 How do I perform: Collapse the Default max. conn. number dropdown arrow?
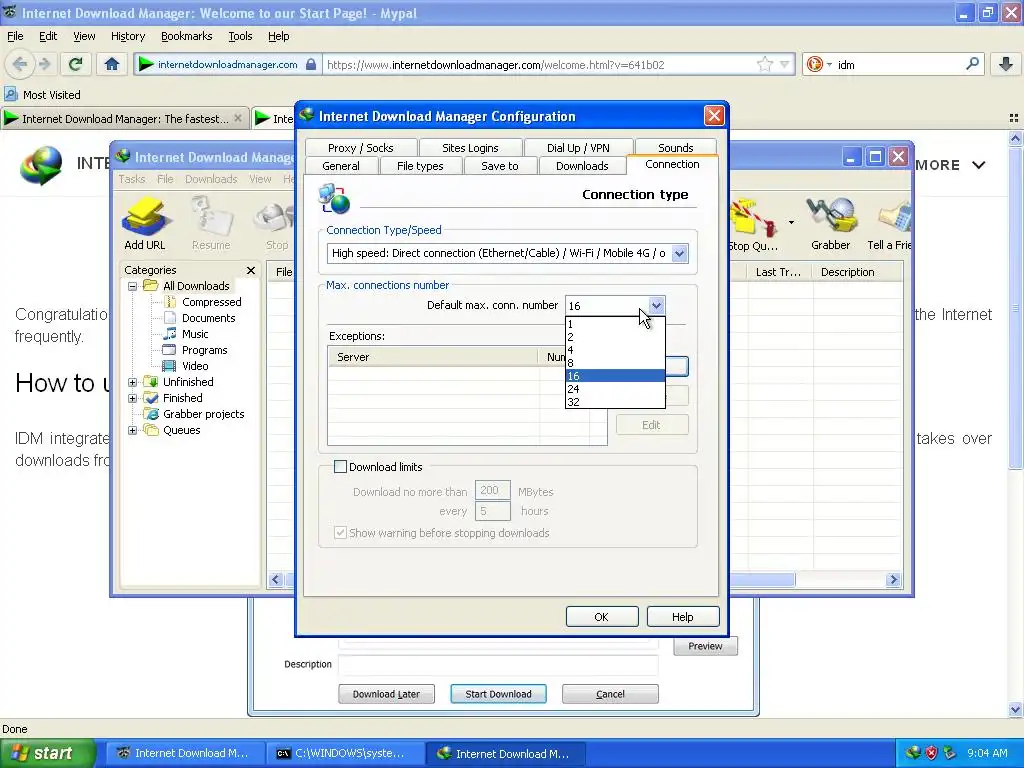point(656,305)
